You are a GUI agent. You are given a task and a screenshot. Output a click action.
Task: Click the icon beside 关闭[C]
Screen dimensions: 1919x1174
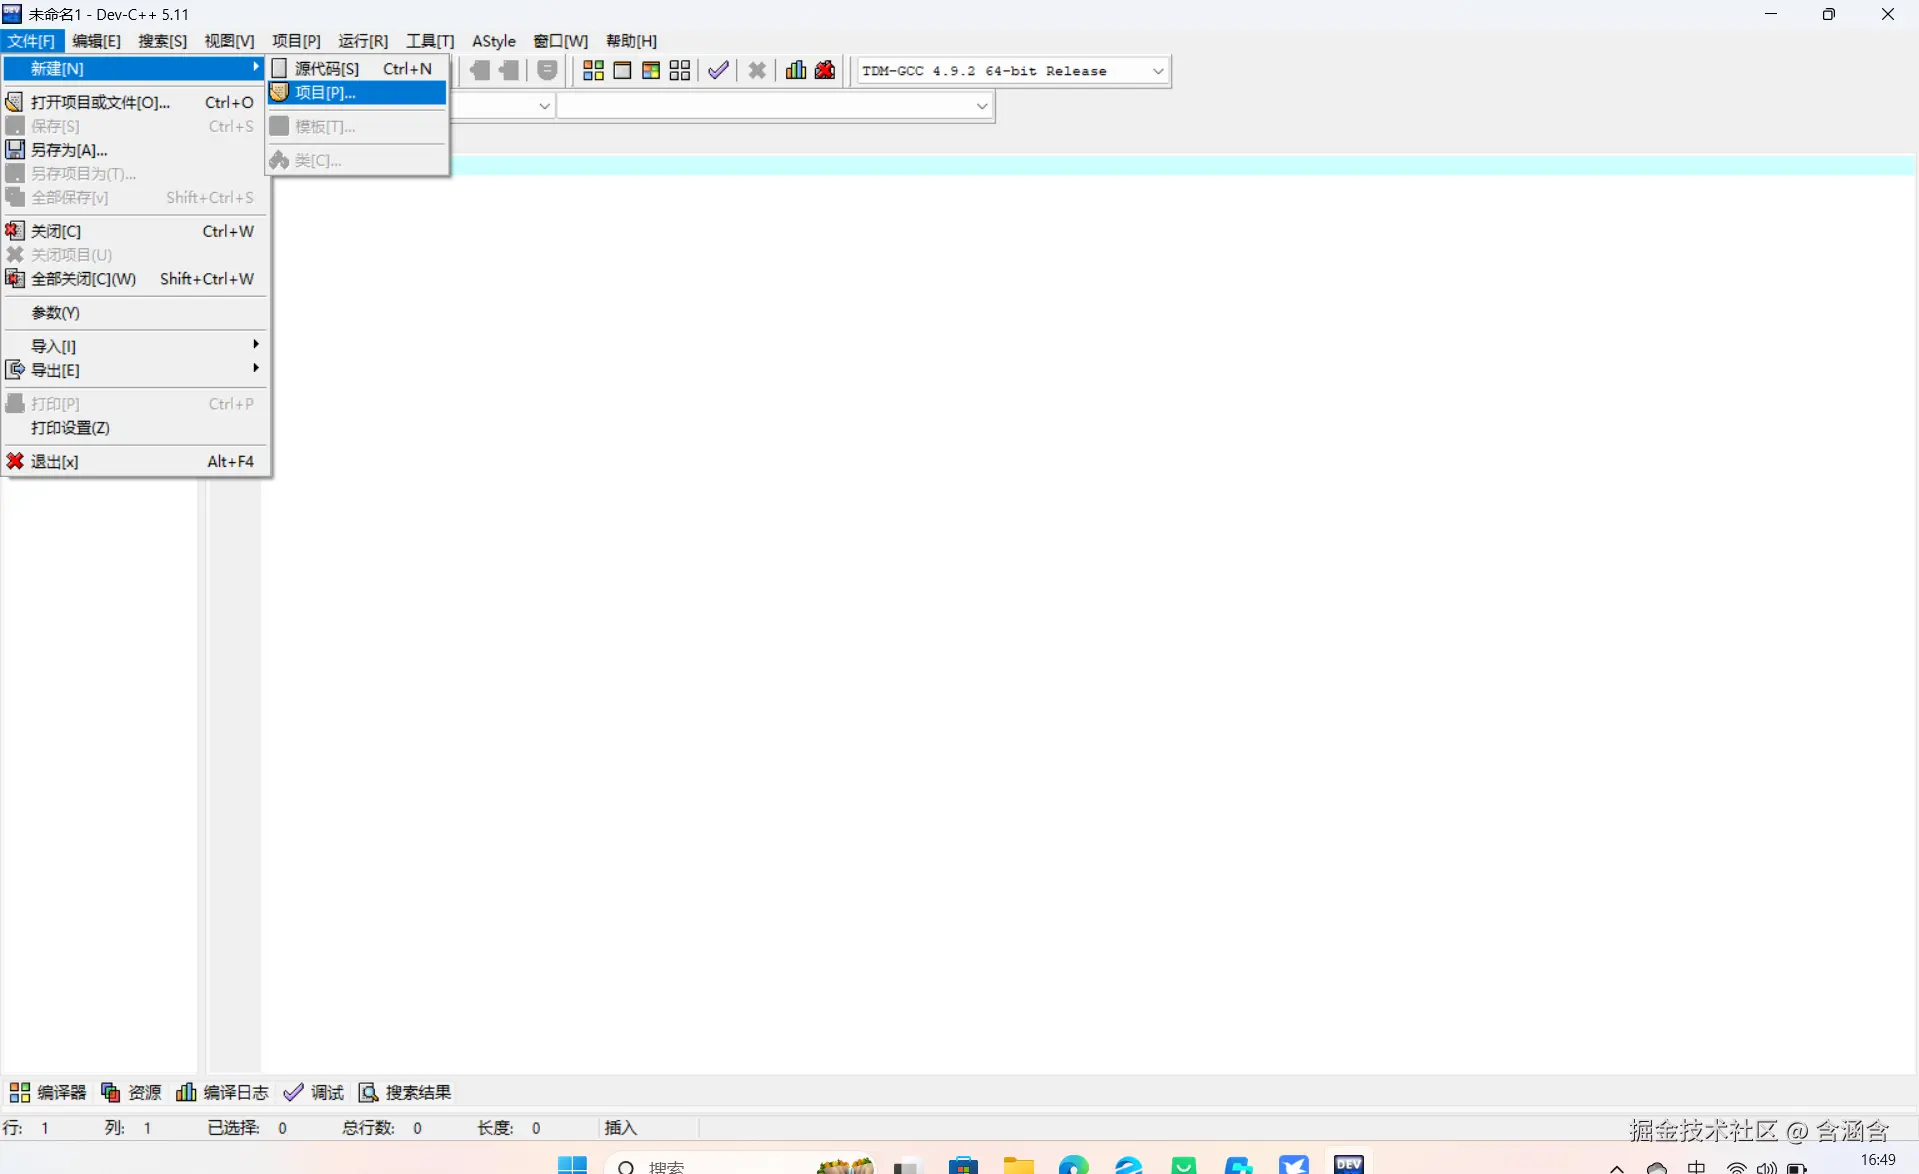(15, 231)
